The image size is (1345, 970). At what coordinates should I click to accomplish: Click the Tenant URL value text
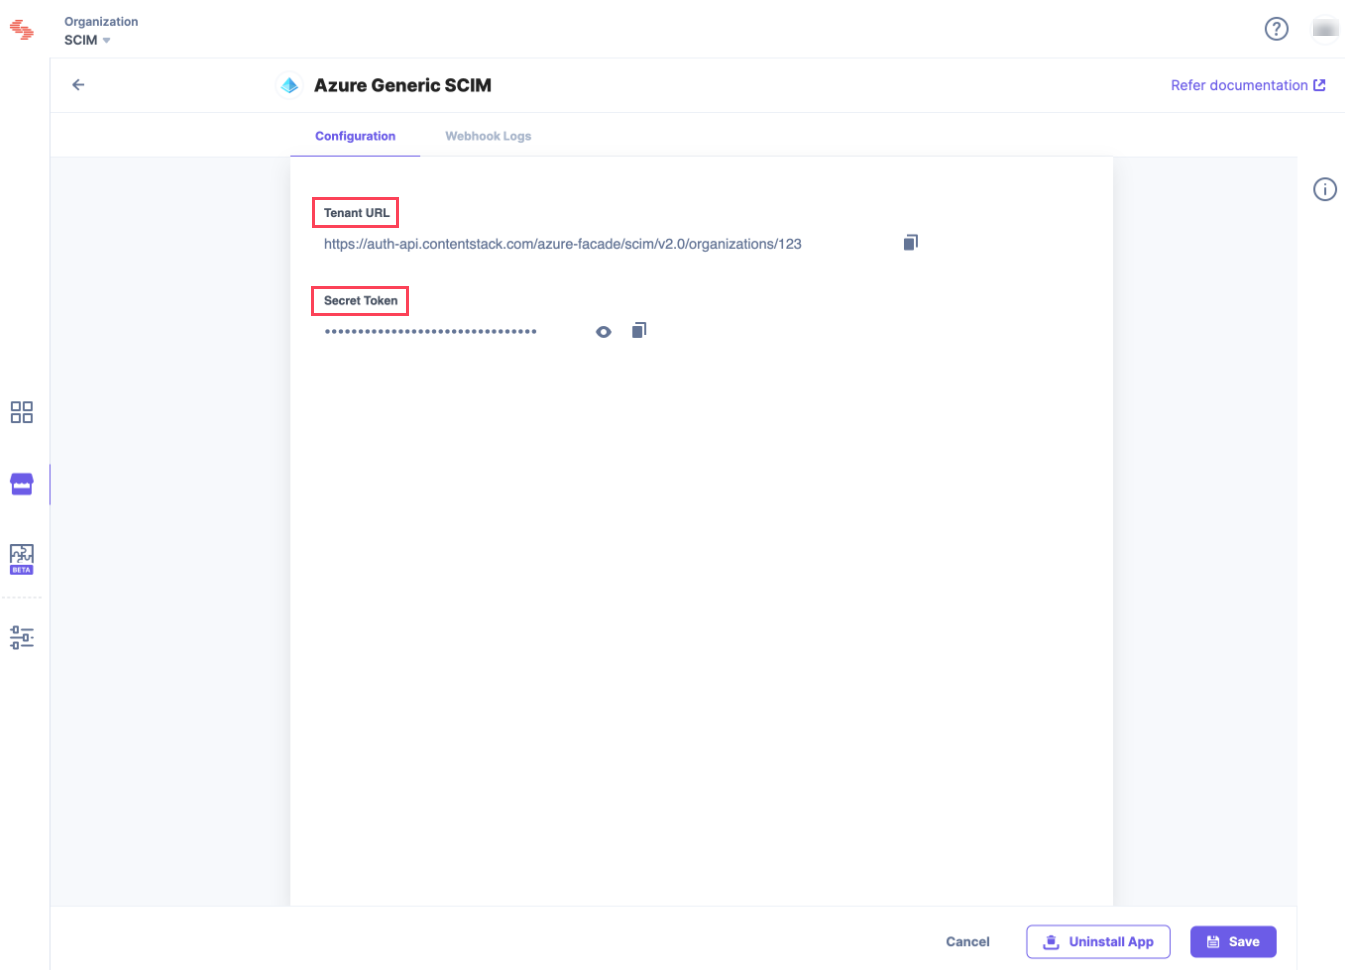562,244
